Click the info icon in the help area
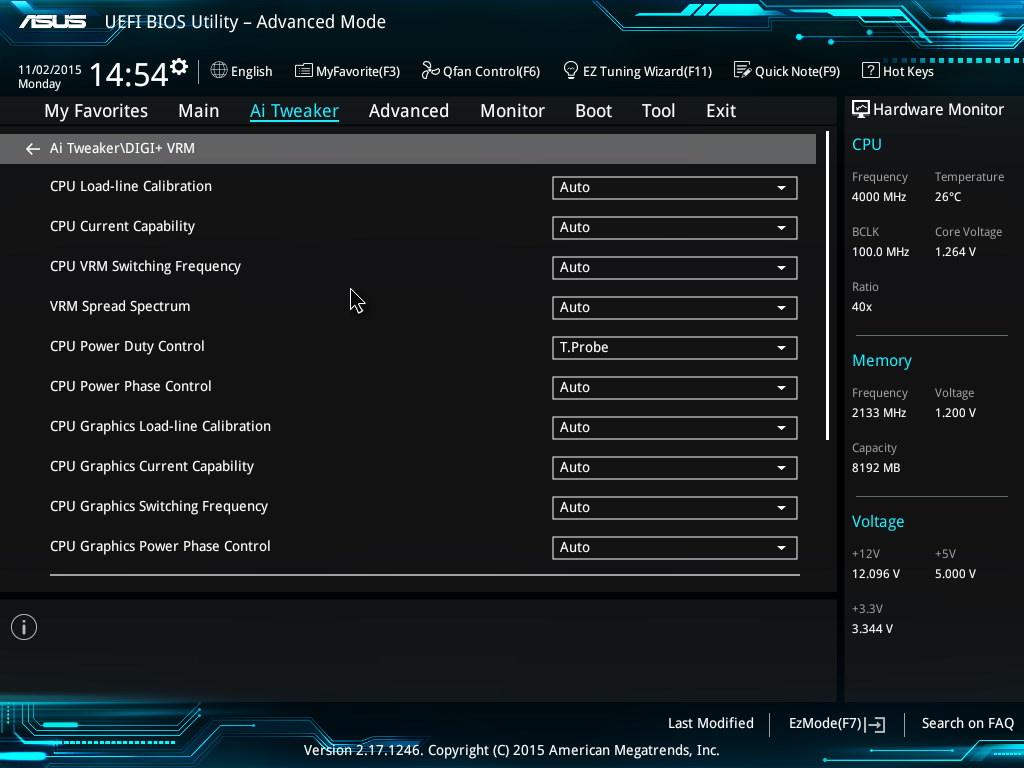Viewport: 1024px width, 768px height. 24,627
